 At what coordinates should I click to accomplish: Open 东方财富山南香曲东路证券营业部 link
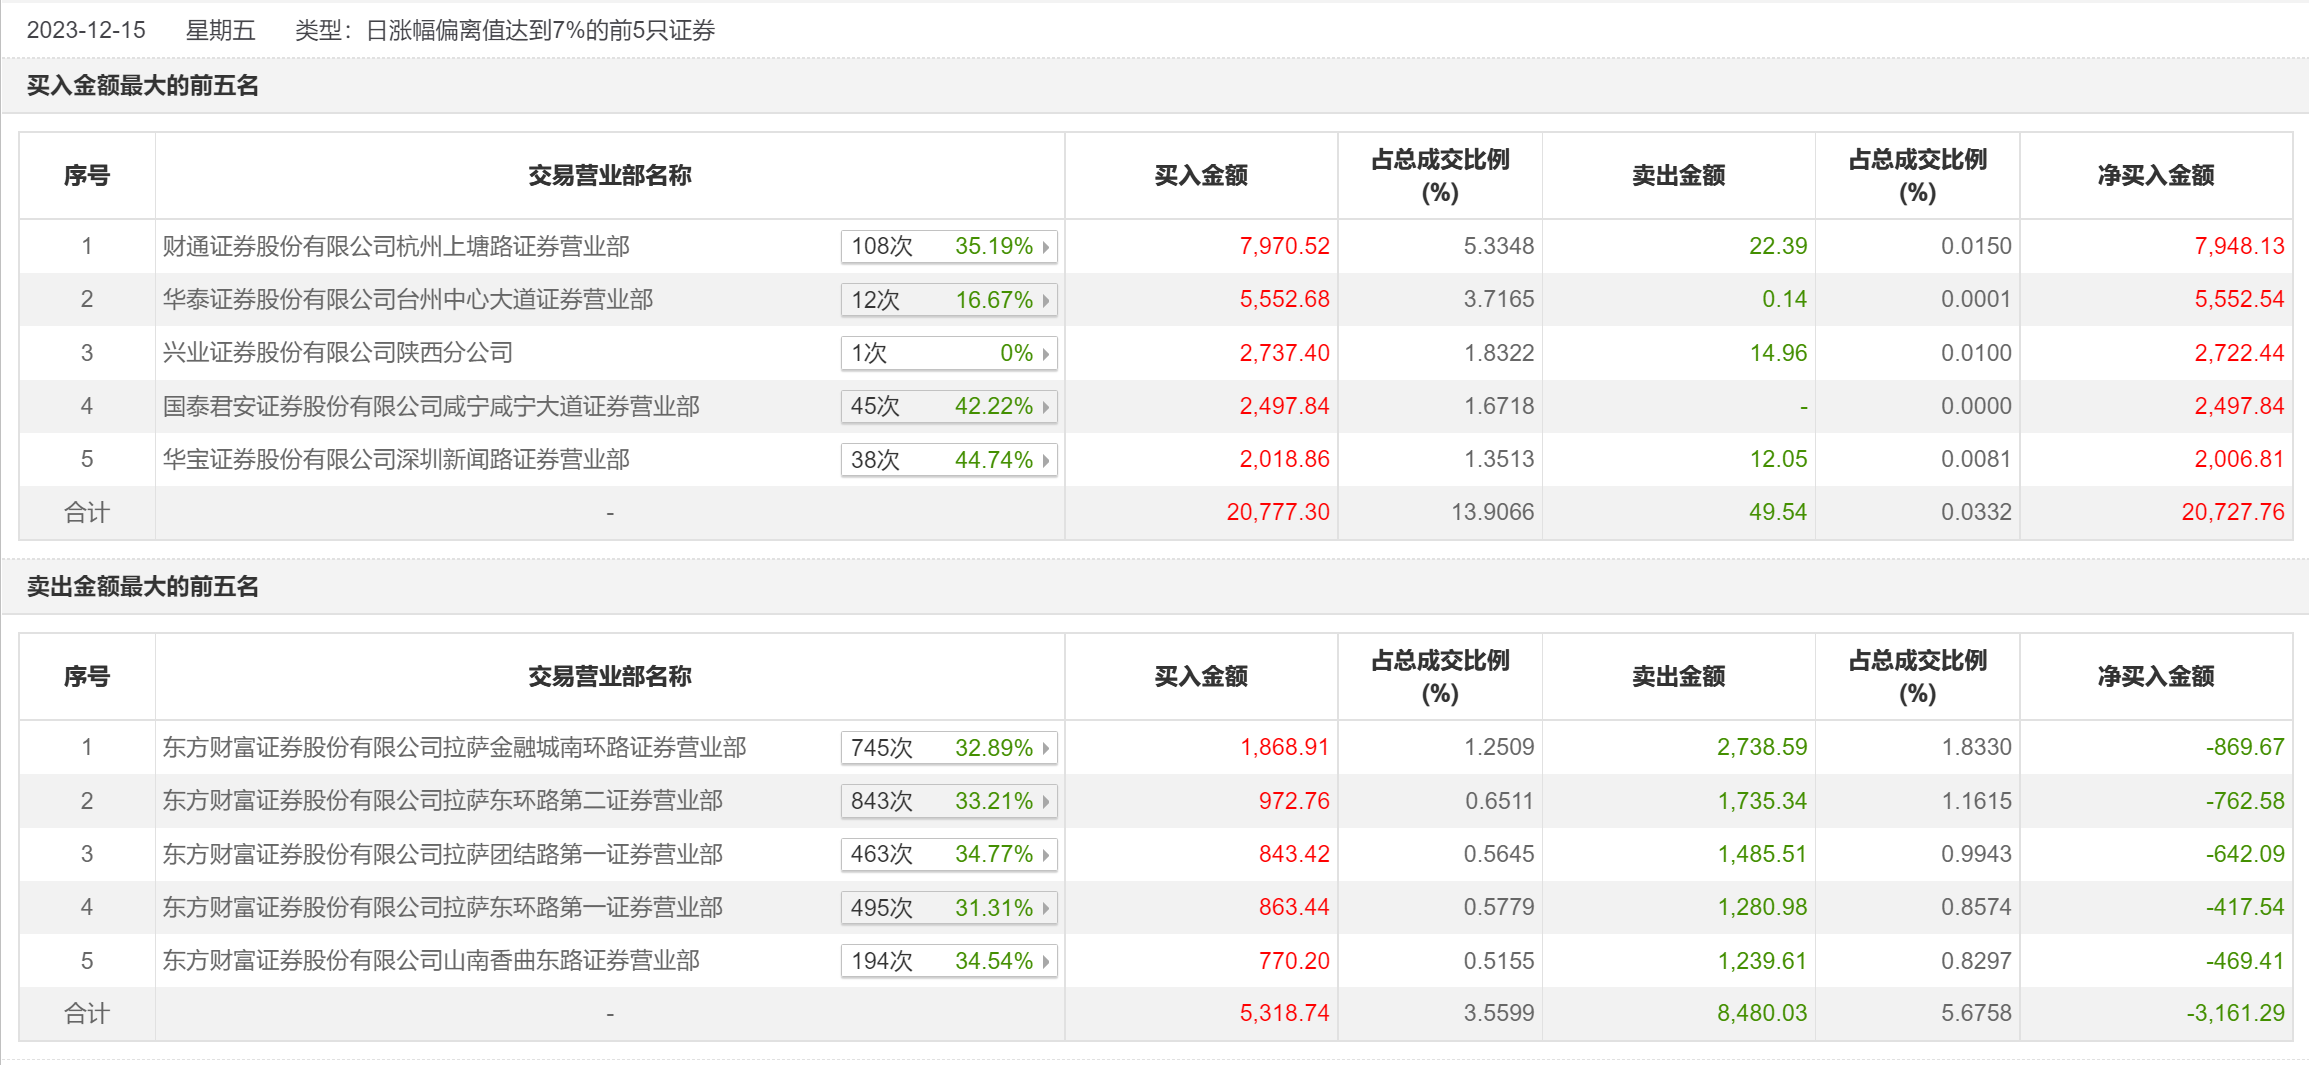point(431,960)
